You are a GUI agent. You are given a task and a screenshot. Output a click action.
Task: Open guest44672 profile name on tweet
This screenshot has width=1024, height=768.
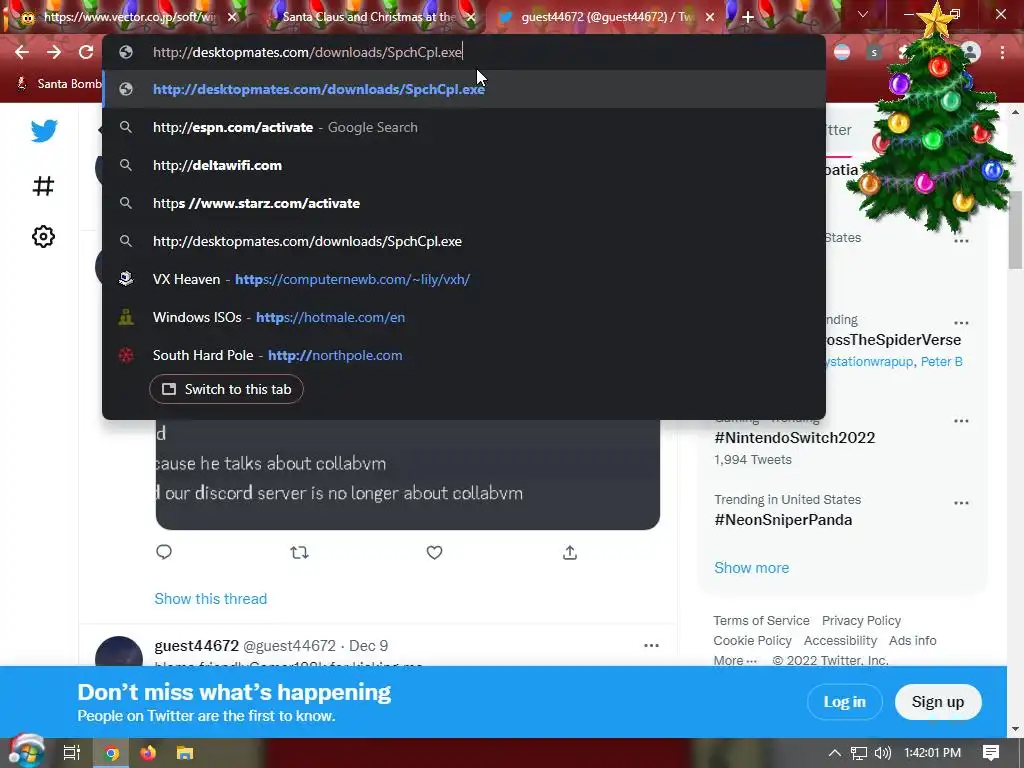(x=197, y=646)
